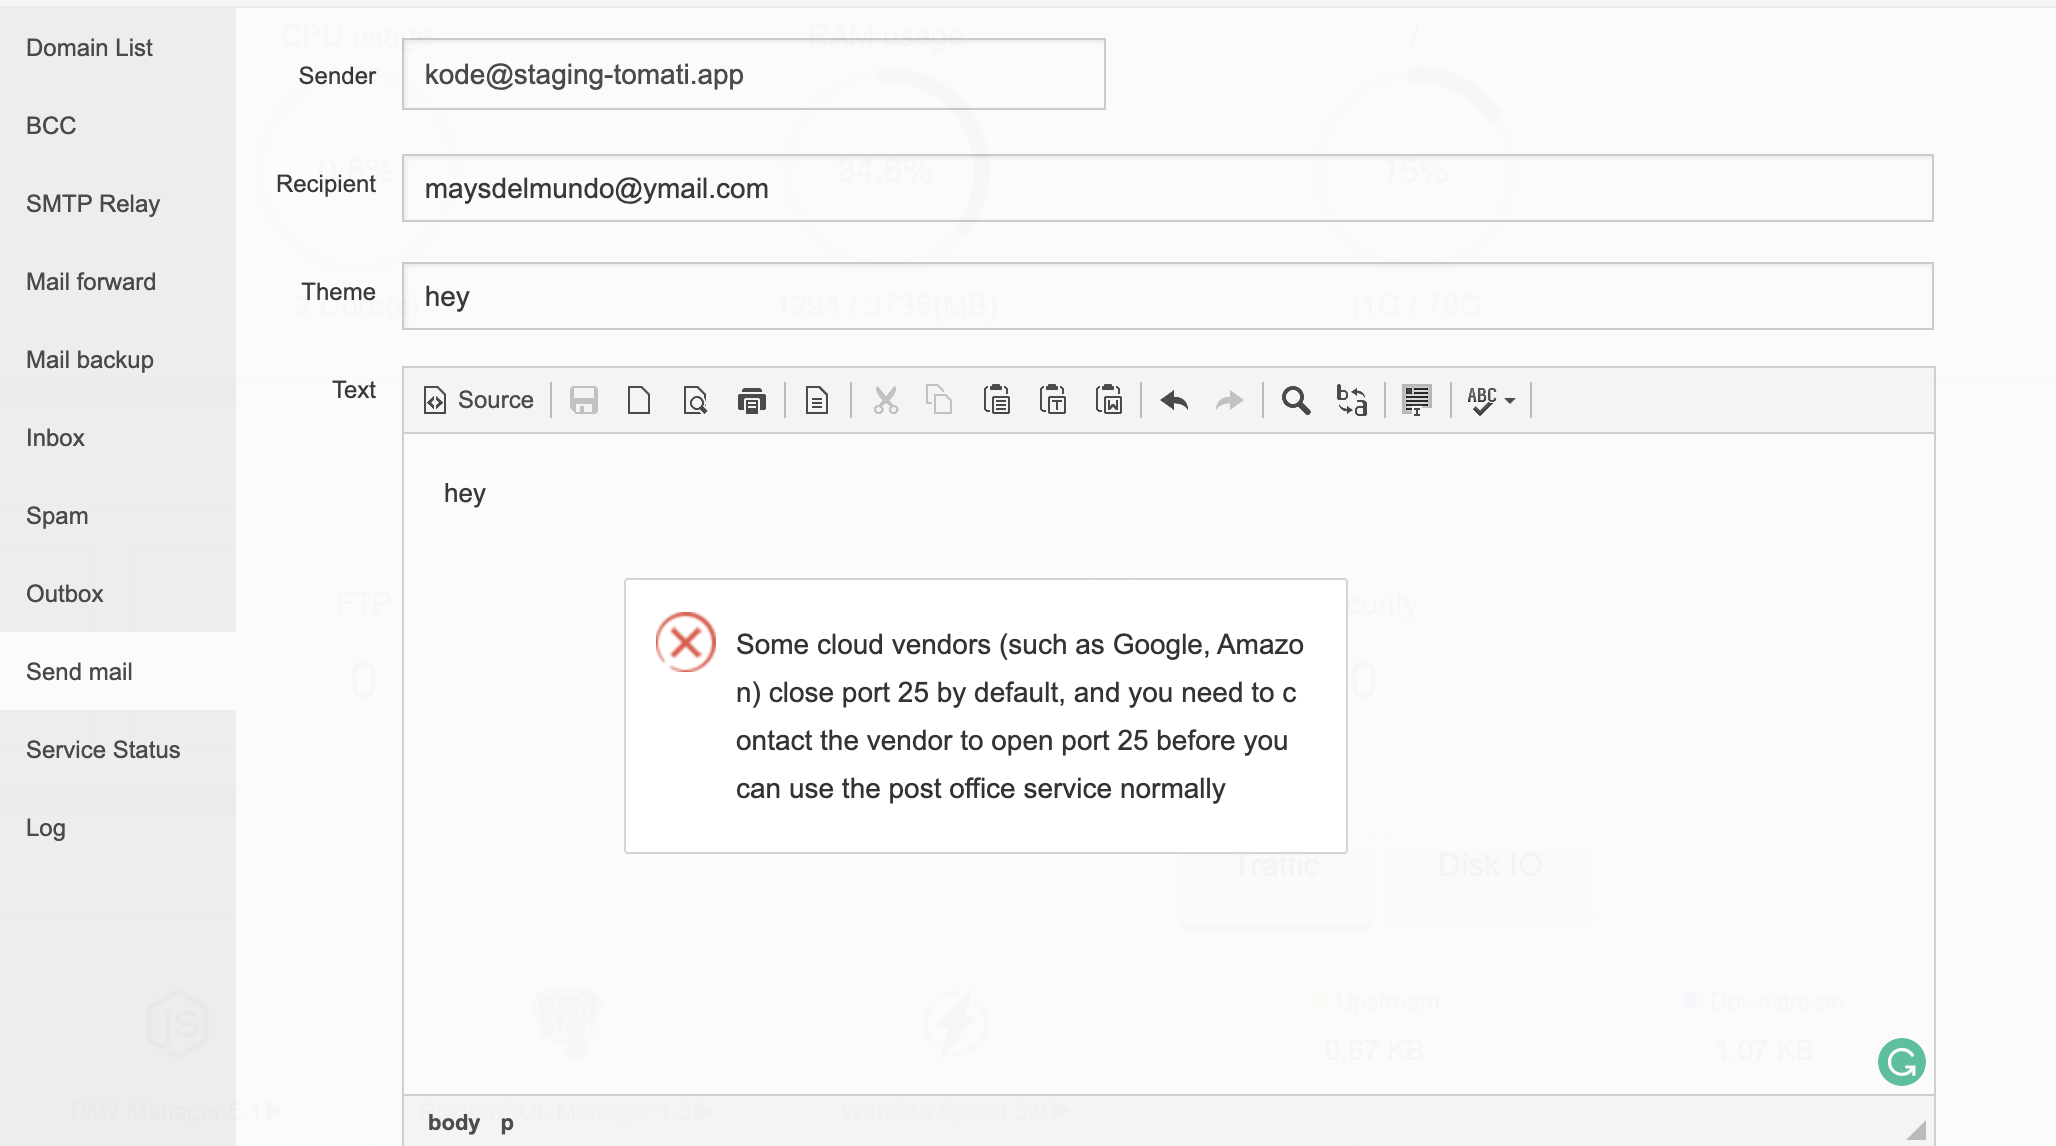
Task: Click the Paste clipboard icon
Action: tap(996, 400)
